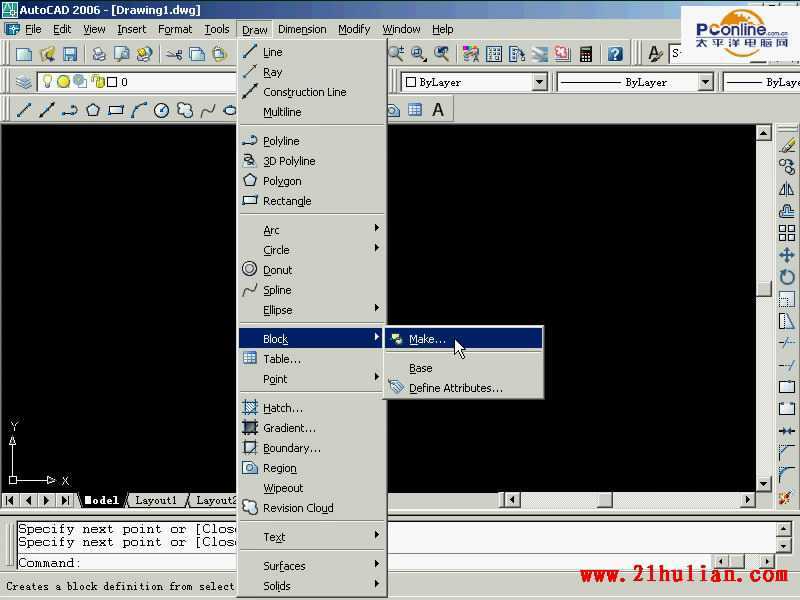800x600 pixels.
Task: Click drawing area vertical scroll up arrow
Action: 763,133
